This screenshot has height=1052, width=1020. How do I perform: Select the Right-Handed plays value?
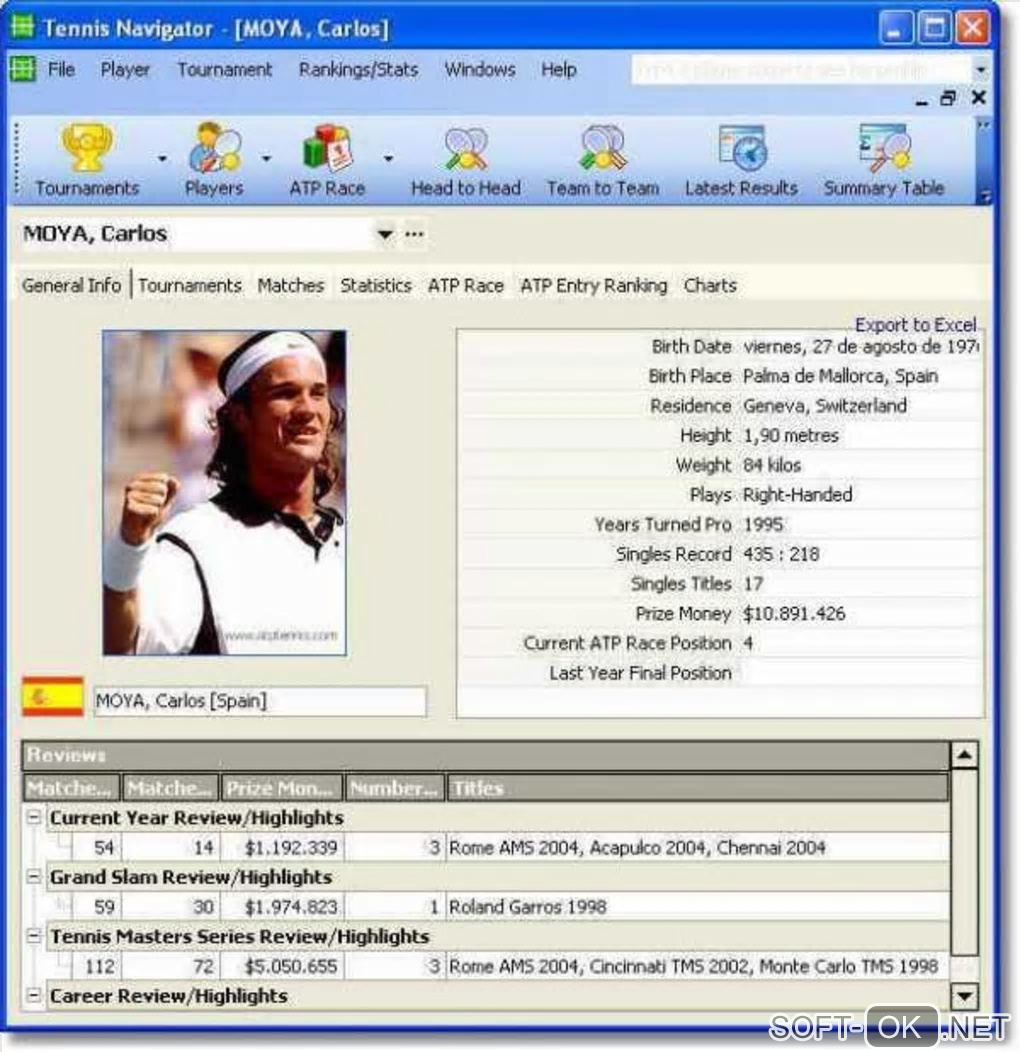[797, 494]
